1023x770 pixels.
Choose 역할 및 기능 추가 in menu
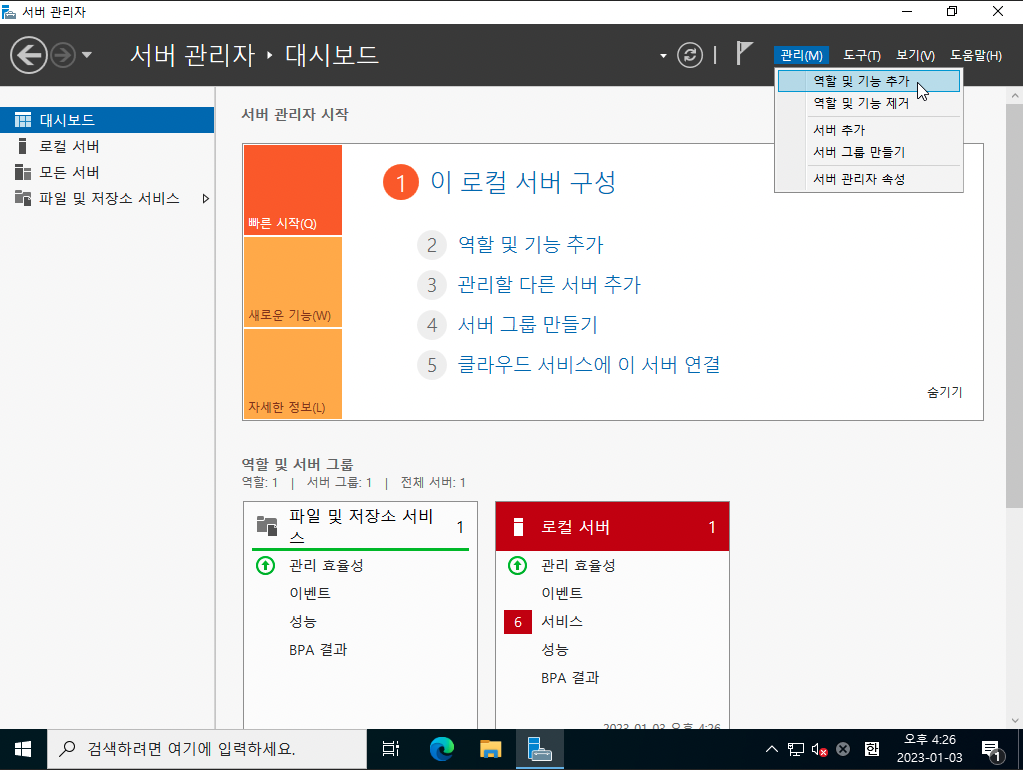click(868, 81)
